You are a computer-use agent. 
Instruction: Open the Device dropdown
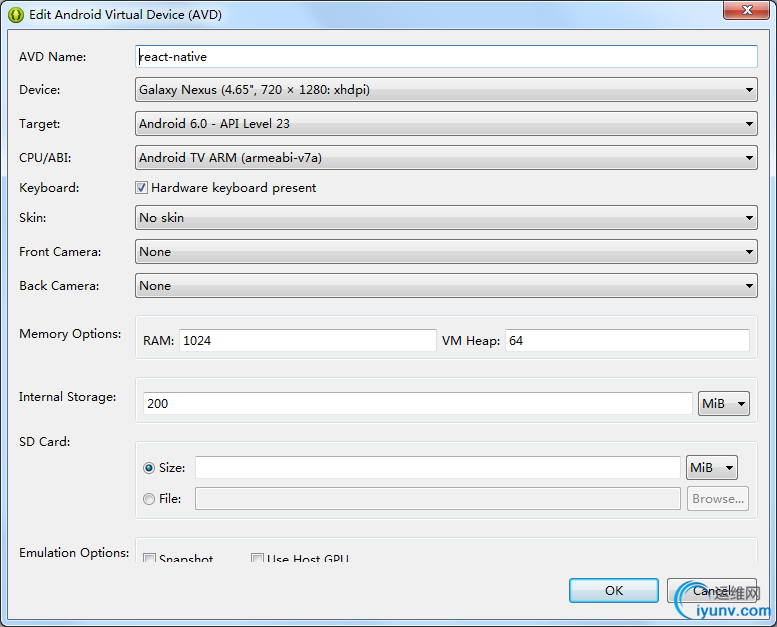(x=446, y=90)
